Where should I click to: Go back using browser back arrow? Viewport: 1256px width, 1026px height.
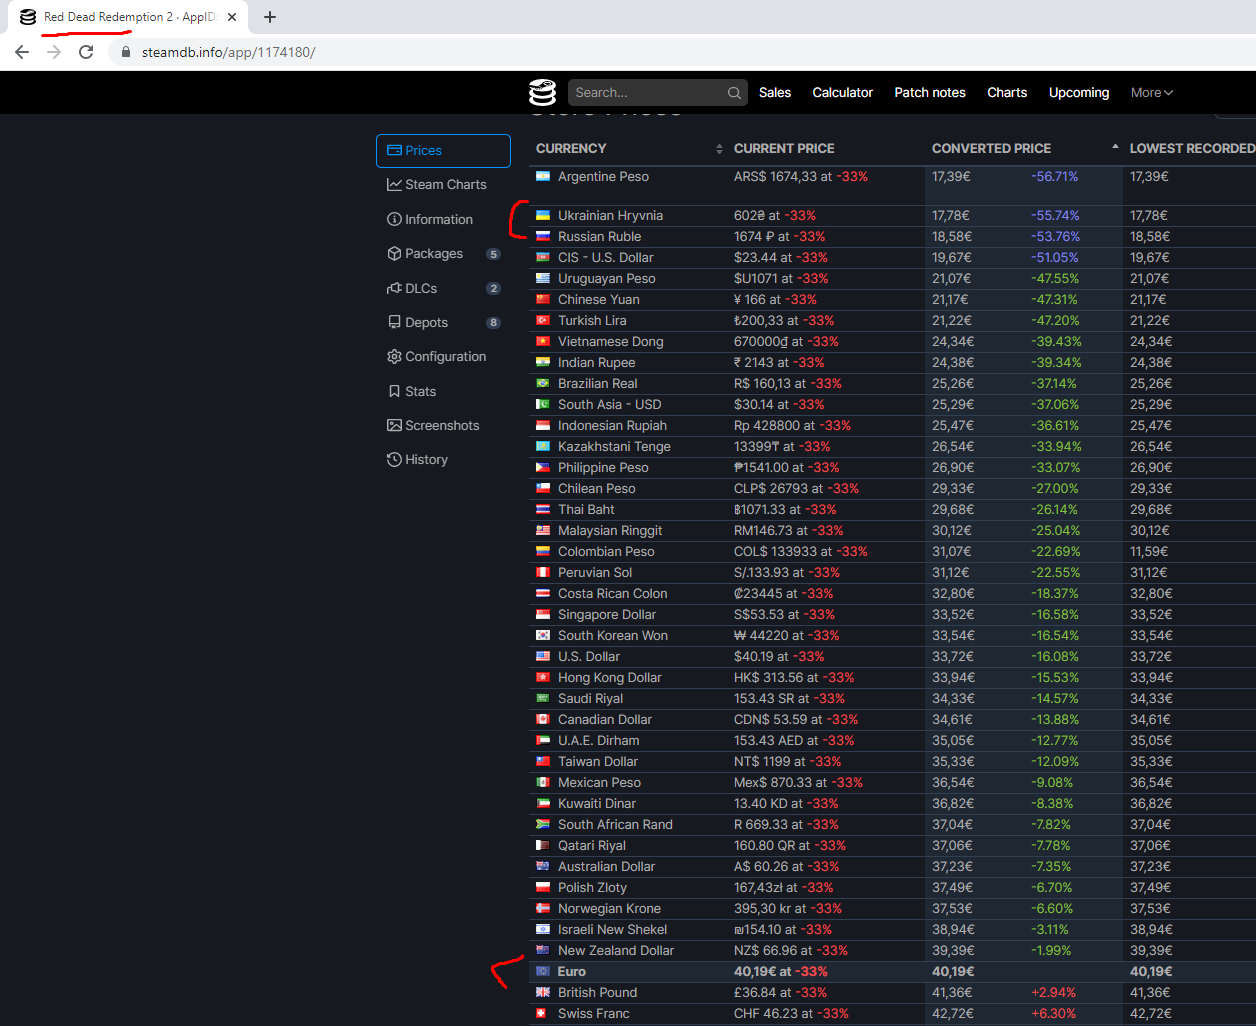[22, 52]
